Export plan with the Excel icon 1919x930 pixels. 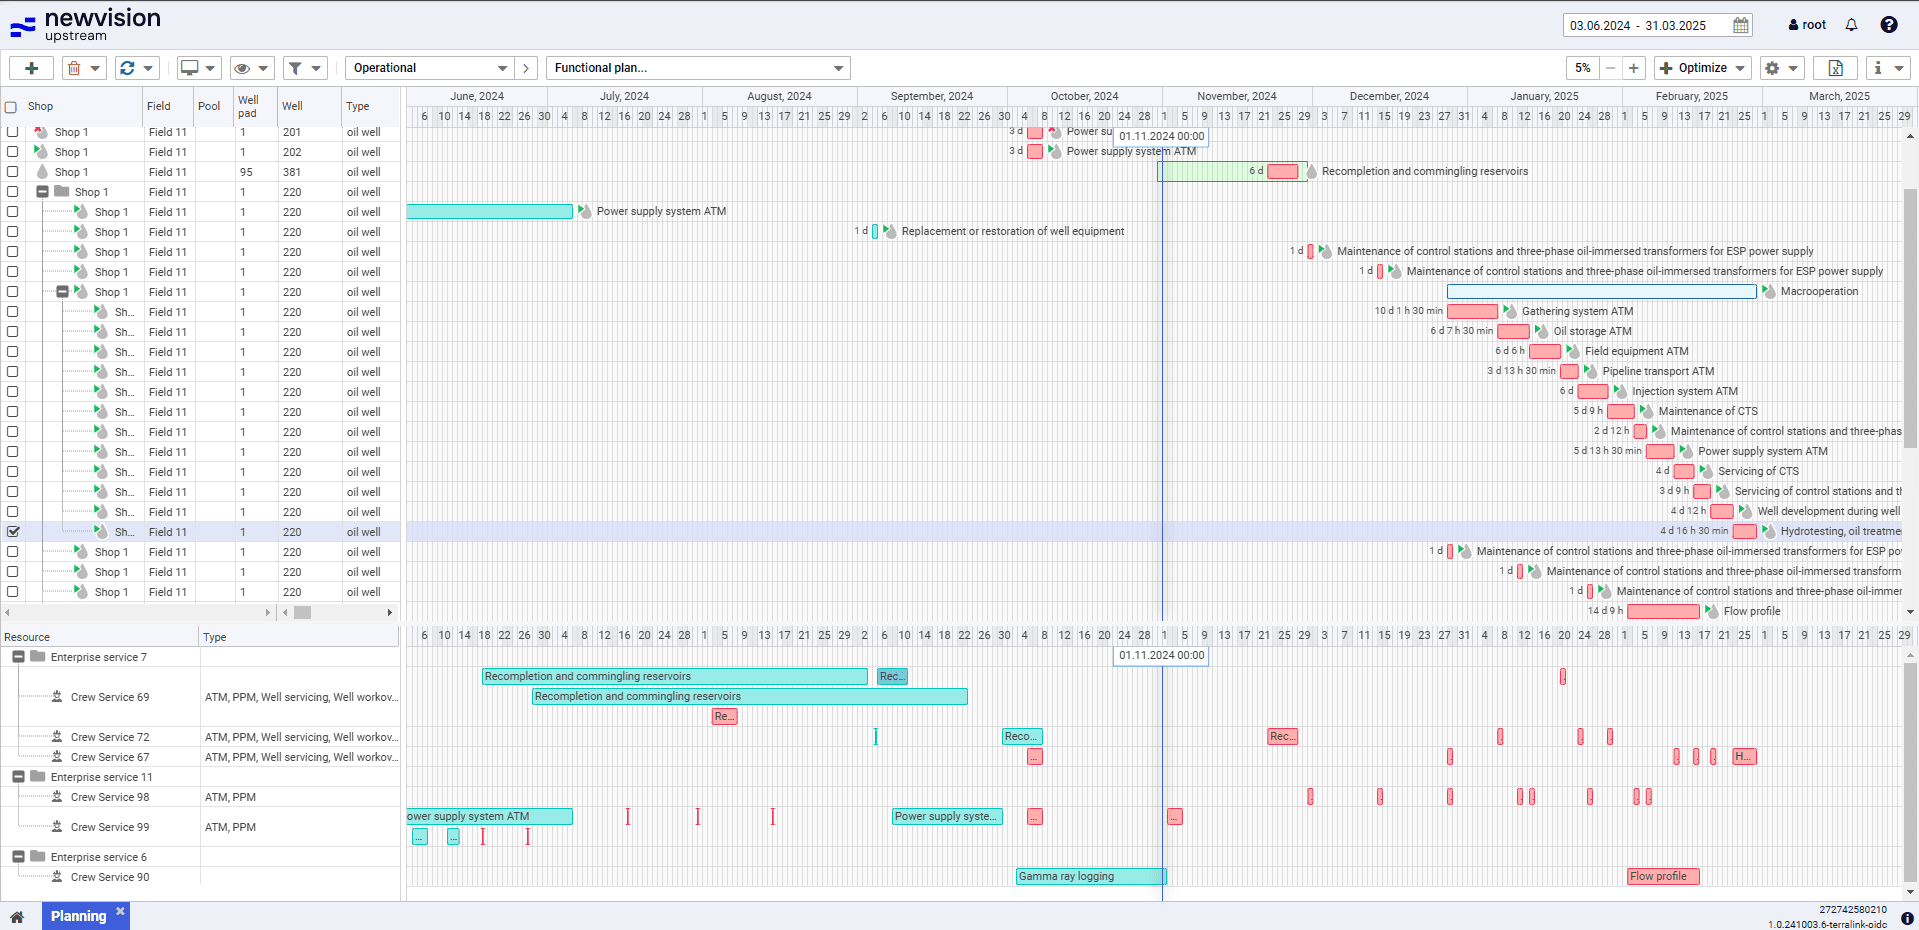pyautogui.click(x=1835, y=68)
